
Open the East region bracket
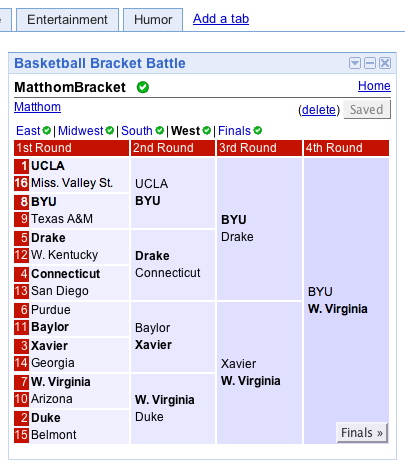point(28,131)
